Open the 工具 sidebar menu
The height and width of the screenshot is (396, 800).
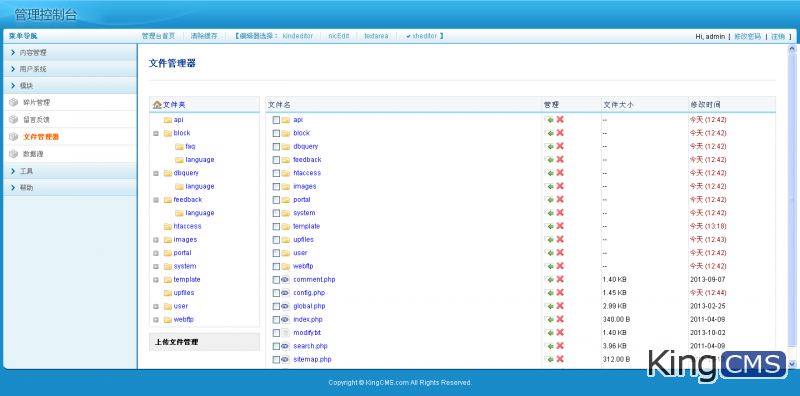click(x=70, y=171)
